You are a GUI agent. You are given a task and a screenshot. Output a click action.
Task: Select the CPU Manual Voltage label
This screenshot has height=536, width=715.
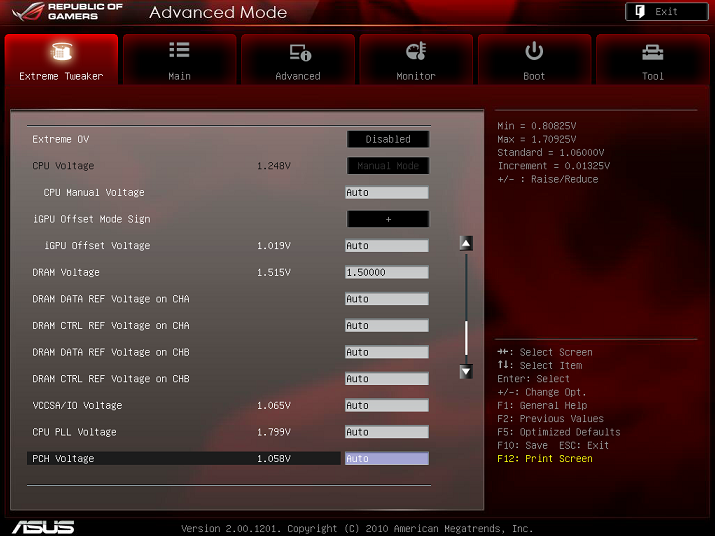click(94, 193)
